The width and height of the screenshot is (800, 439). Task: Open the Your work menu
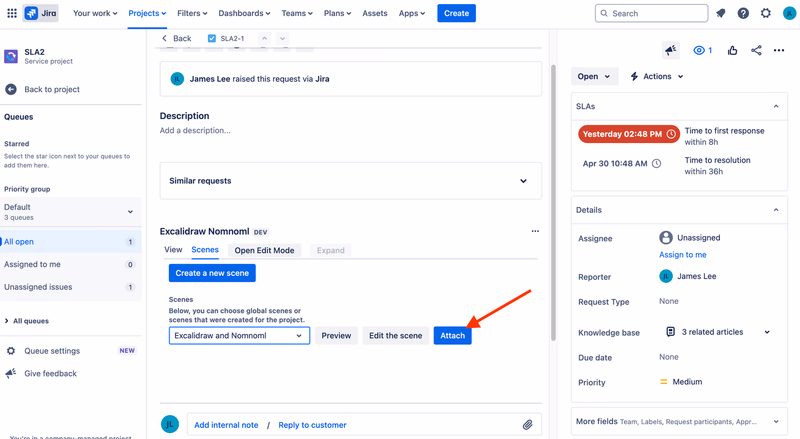[95, 13]
